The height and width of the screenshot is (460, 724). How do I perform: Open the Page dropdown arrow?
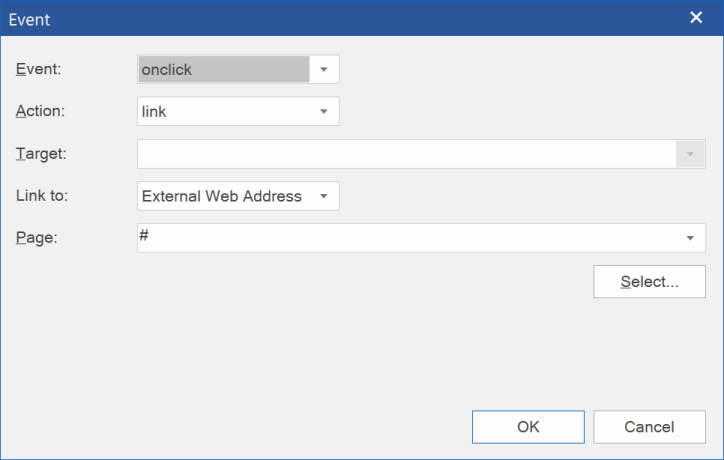pyautogui.click(x=690, y=238)
